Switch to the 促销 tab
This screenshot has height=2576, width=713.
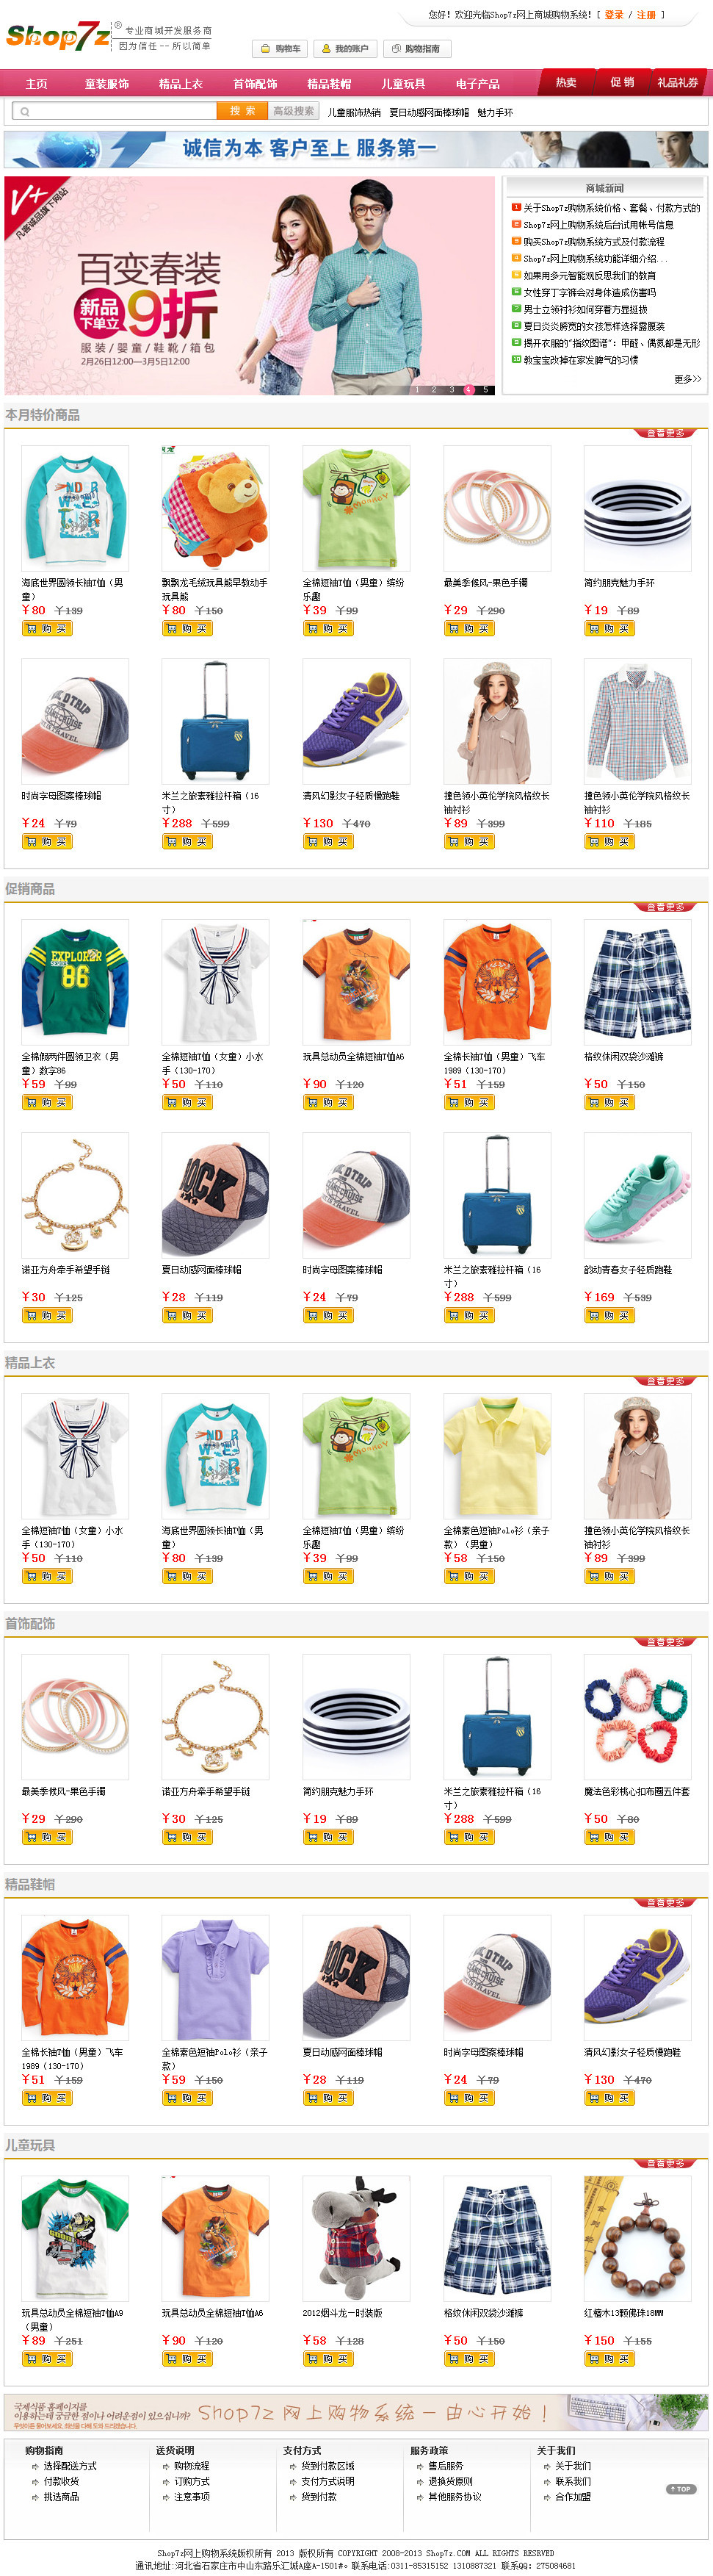(622, 82)
